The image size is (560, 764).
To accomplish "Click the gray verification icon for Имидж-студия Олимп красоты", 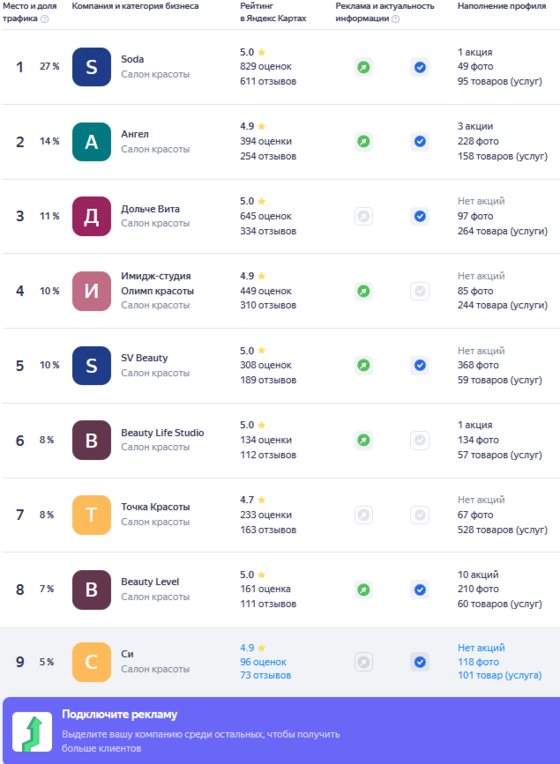I will 420,291.
